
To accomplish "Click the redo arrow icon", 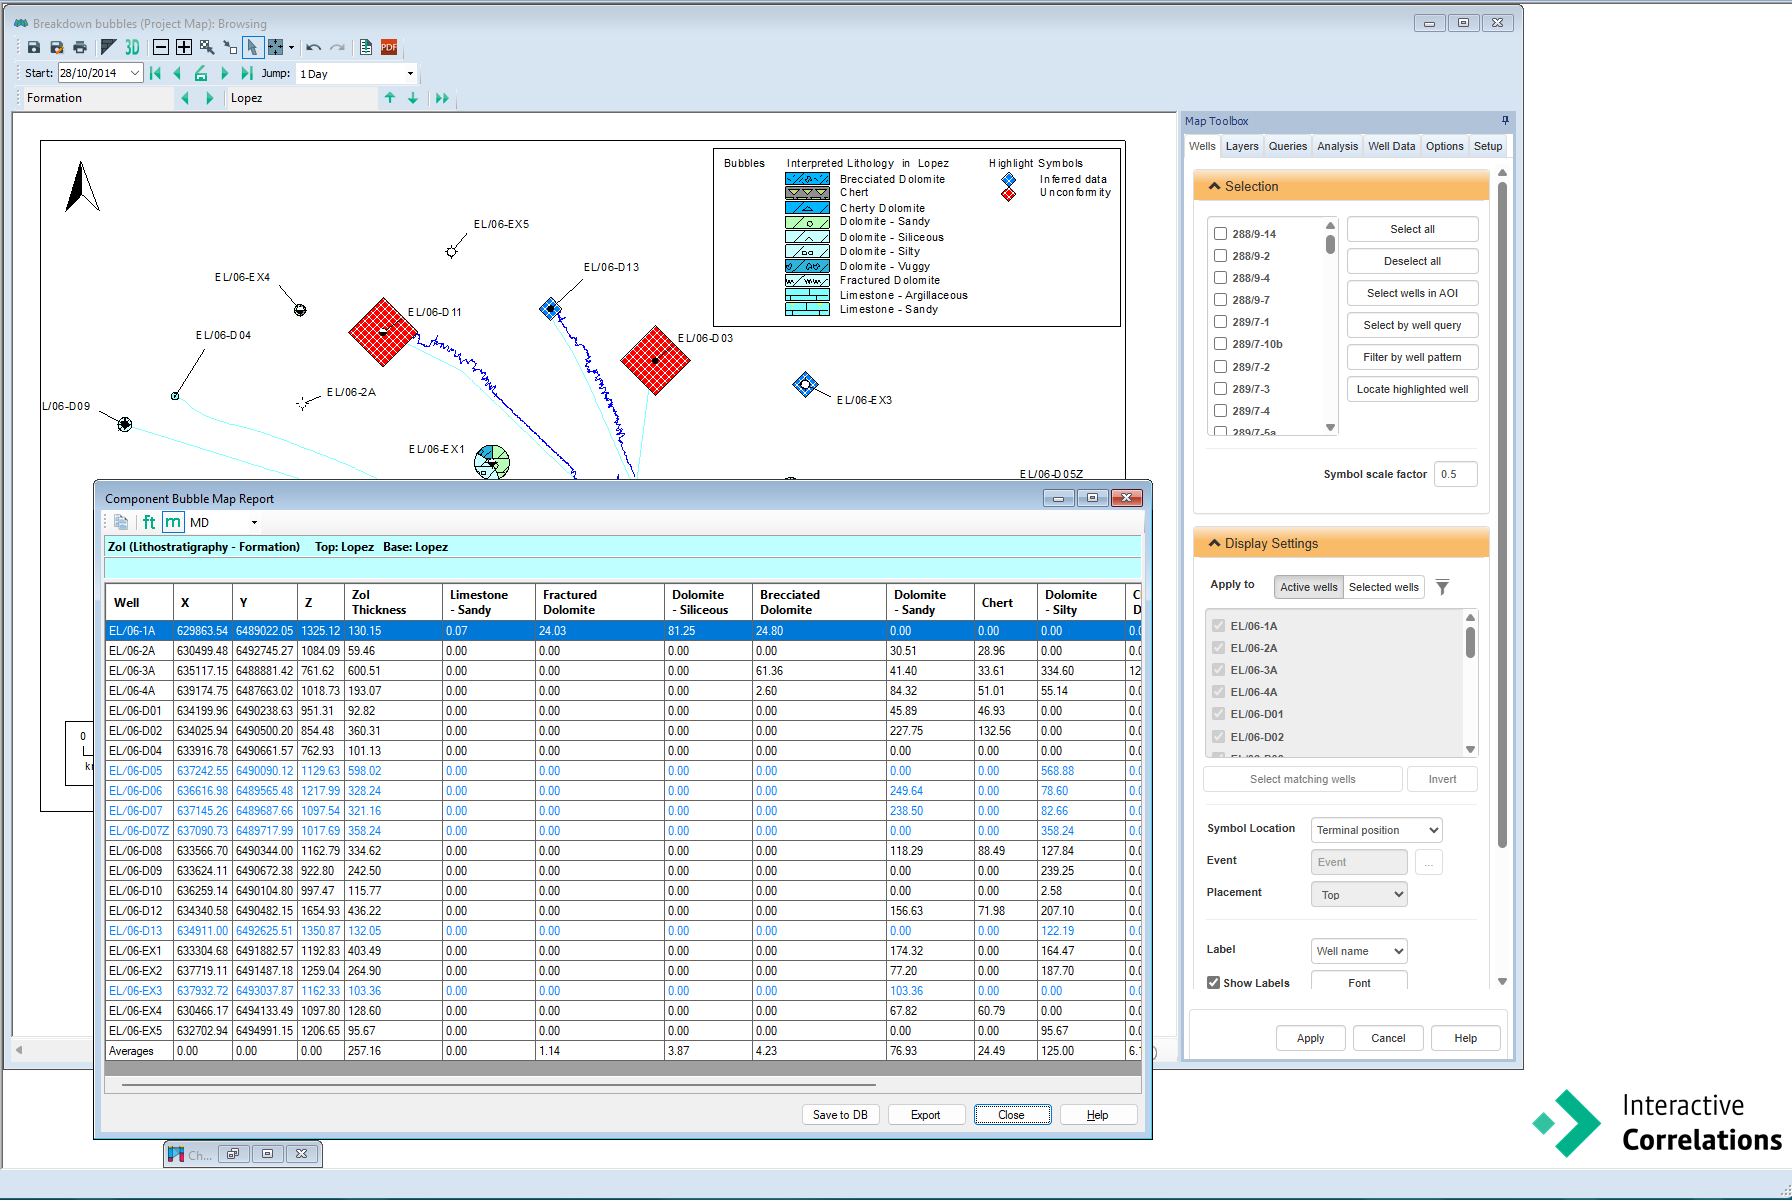I will 338,47.
